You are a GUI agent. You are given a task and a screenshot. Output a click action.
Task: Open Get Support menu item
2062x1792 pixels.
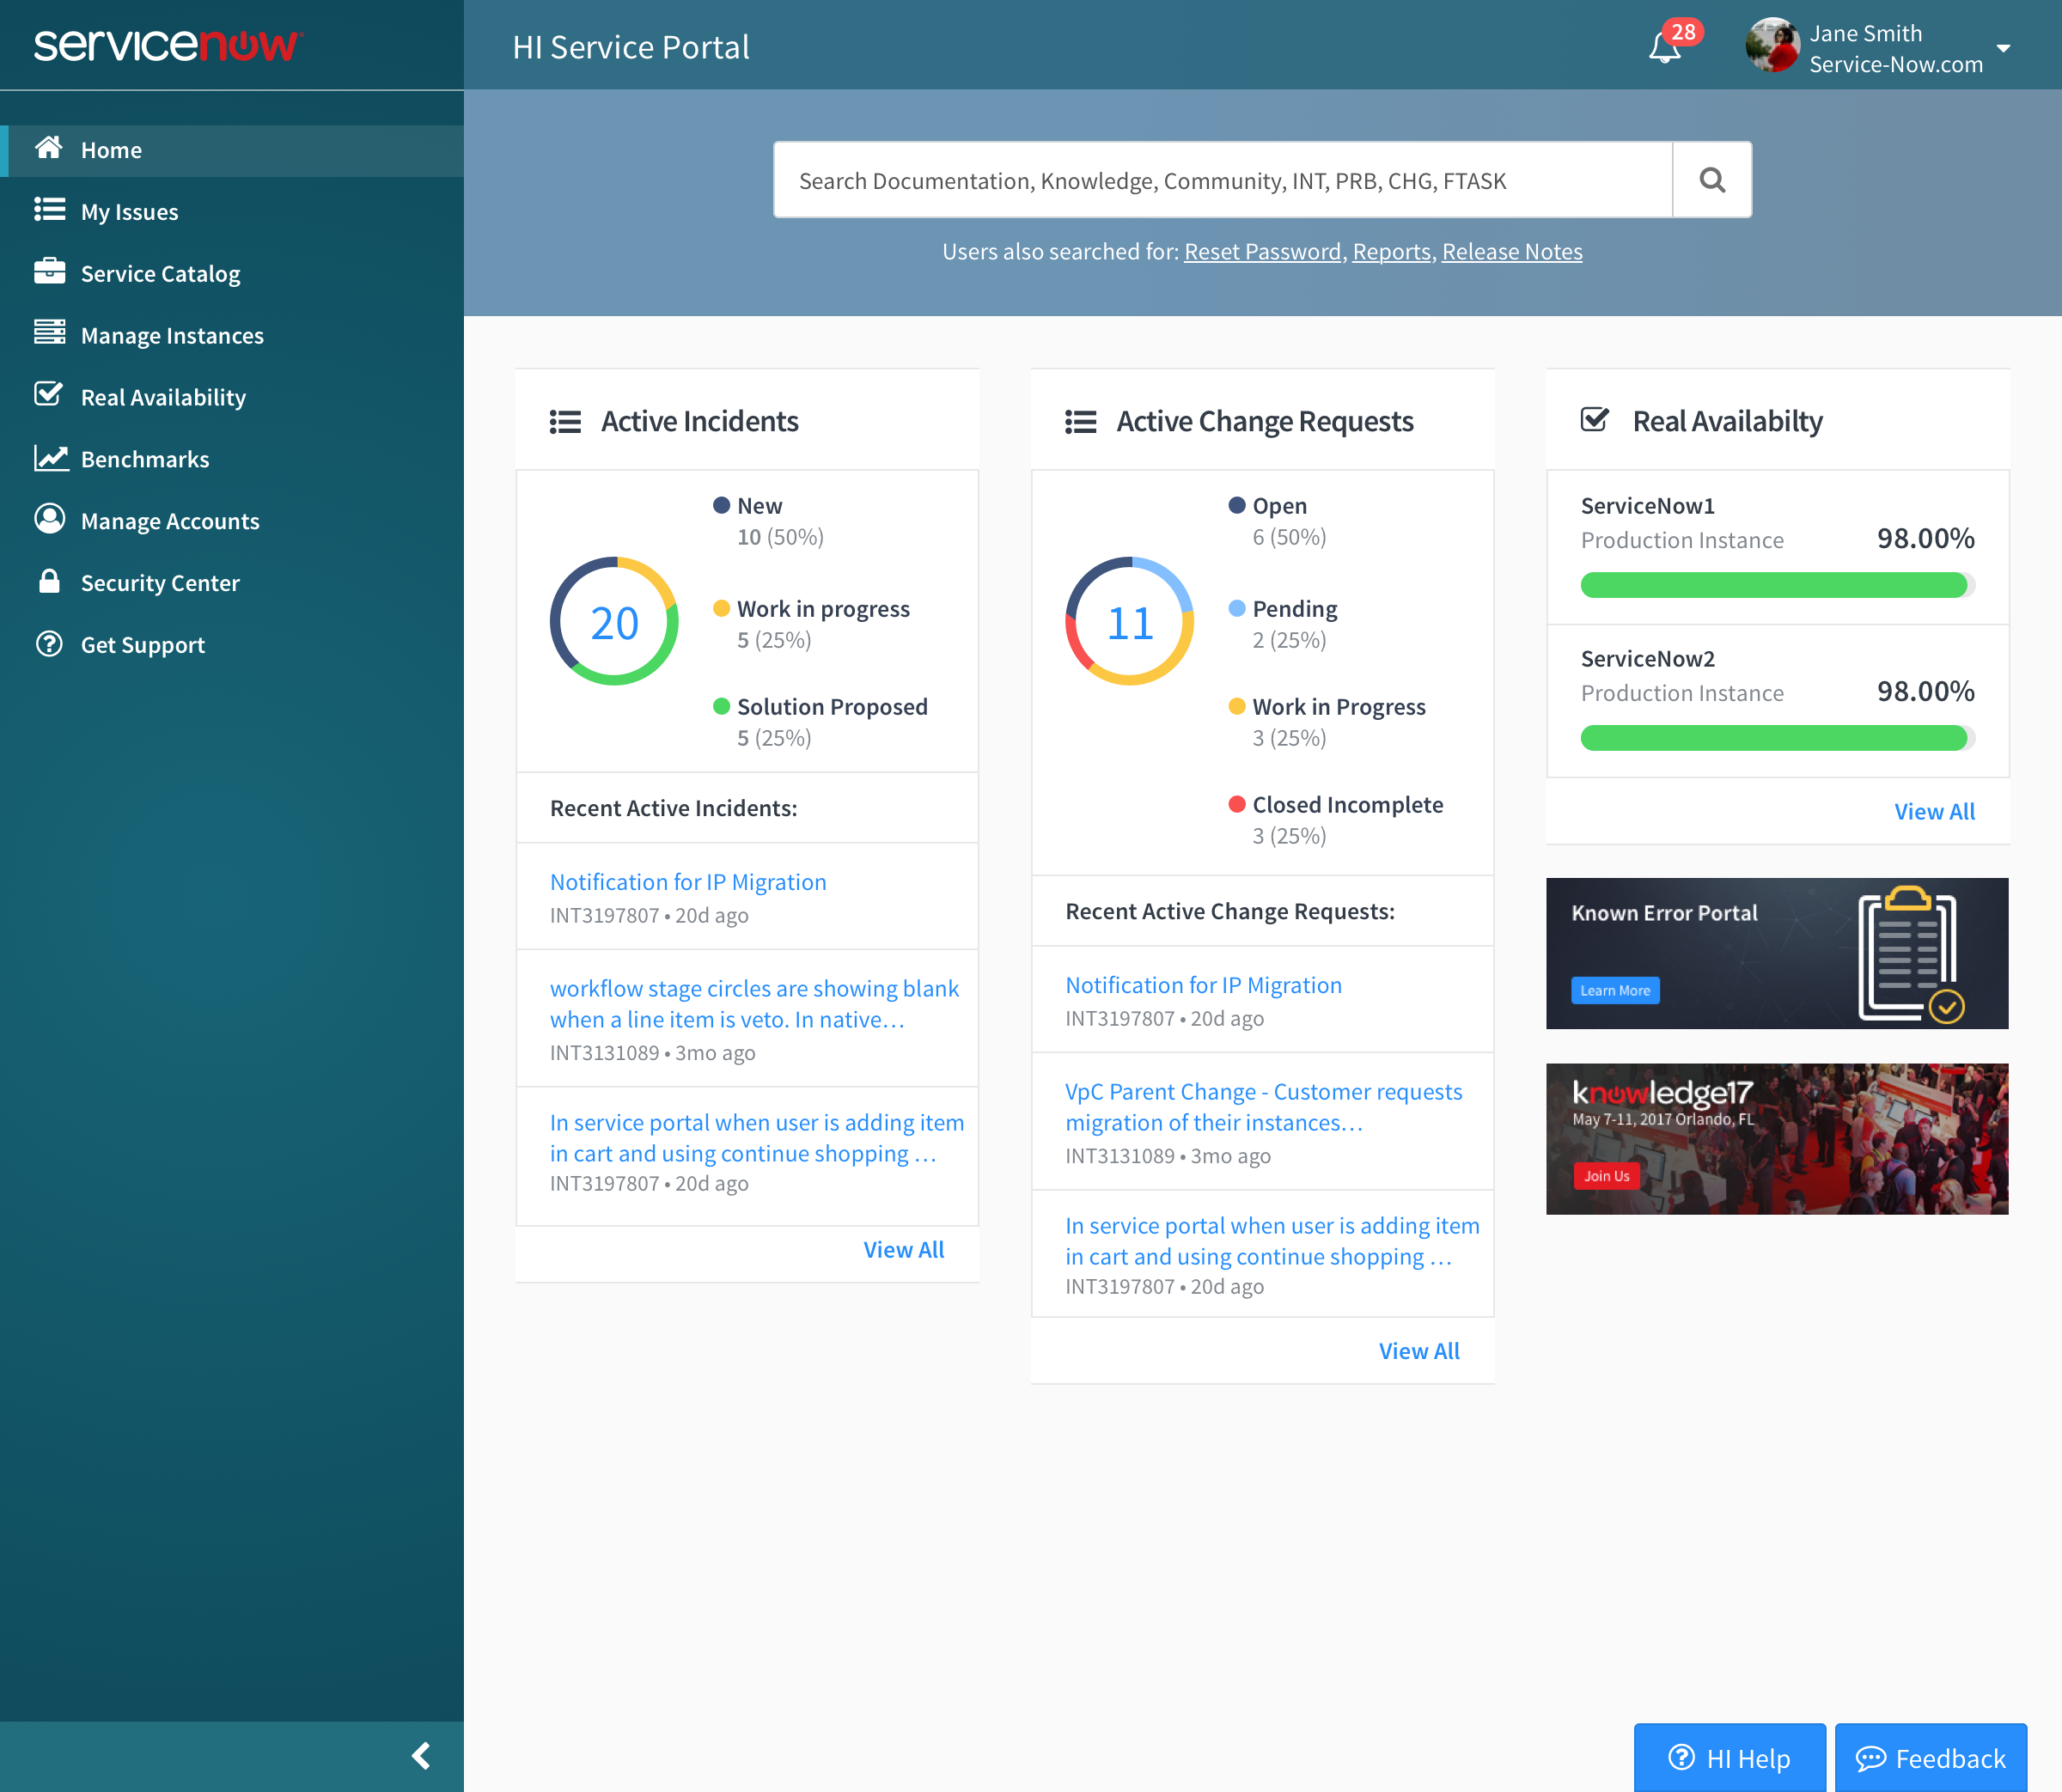(x=232, y=645)
